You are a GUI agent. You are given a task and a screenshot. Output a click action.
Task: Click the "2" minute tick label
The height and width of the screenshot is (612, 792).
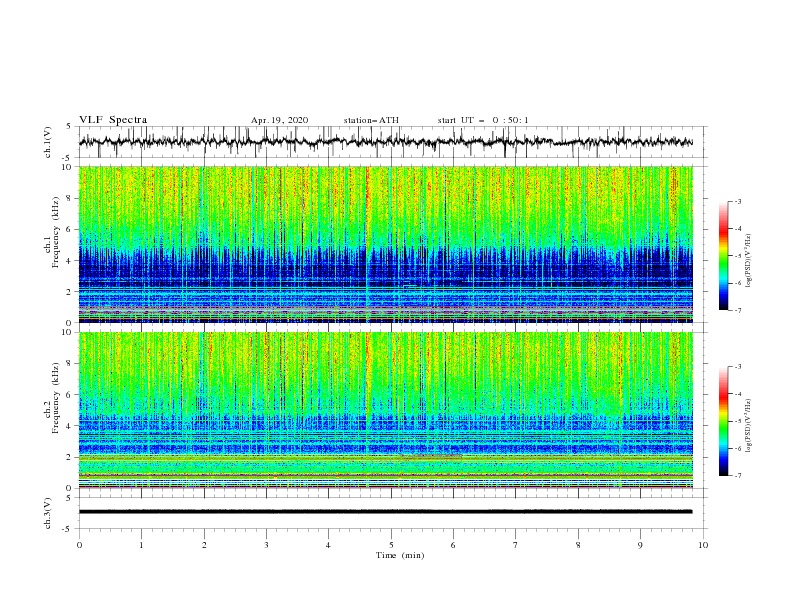point(204,545)
